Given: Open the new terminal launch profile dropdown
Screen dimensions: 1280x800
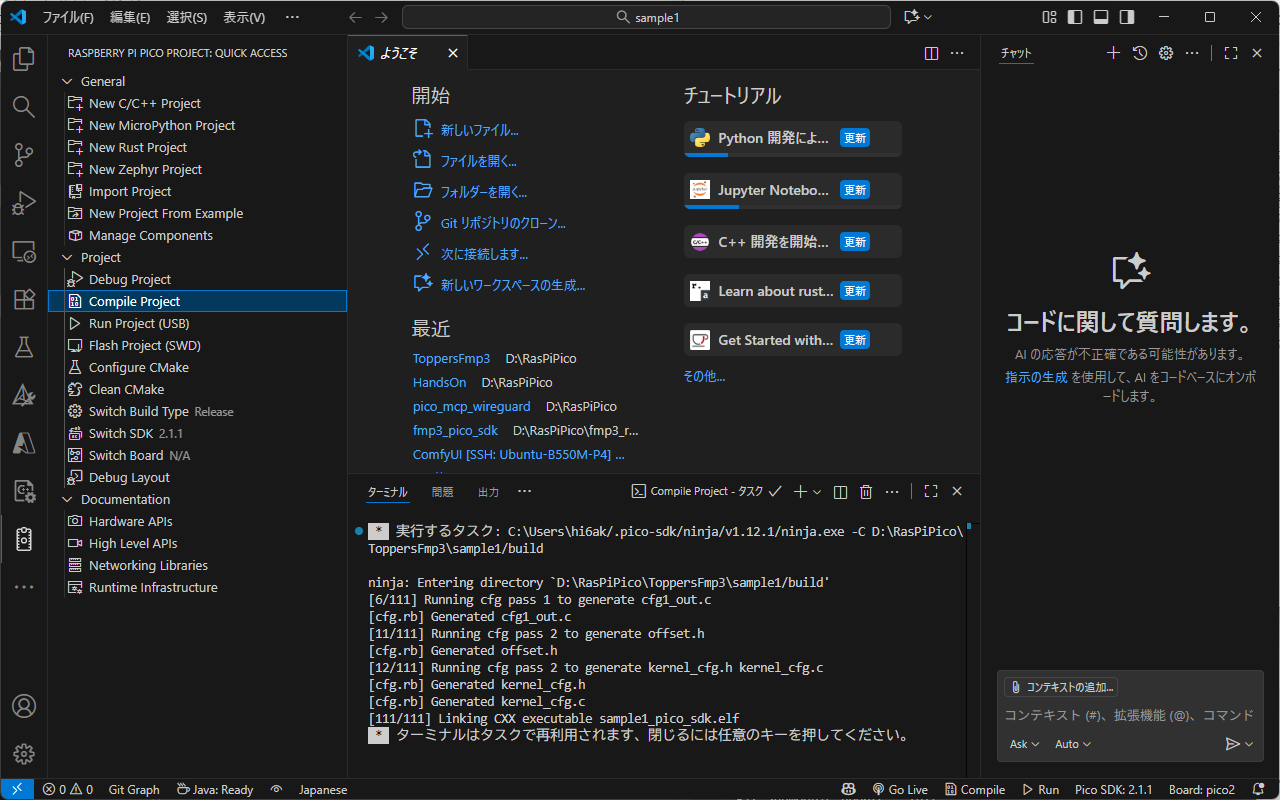Looking at the screenshot, I should 817,491.
